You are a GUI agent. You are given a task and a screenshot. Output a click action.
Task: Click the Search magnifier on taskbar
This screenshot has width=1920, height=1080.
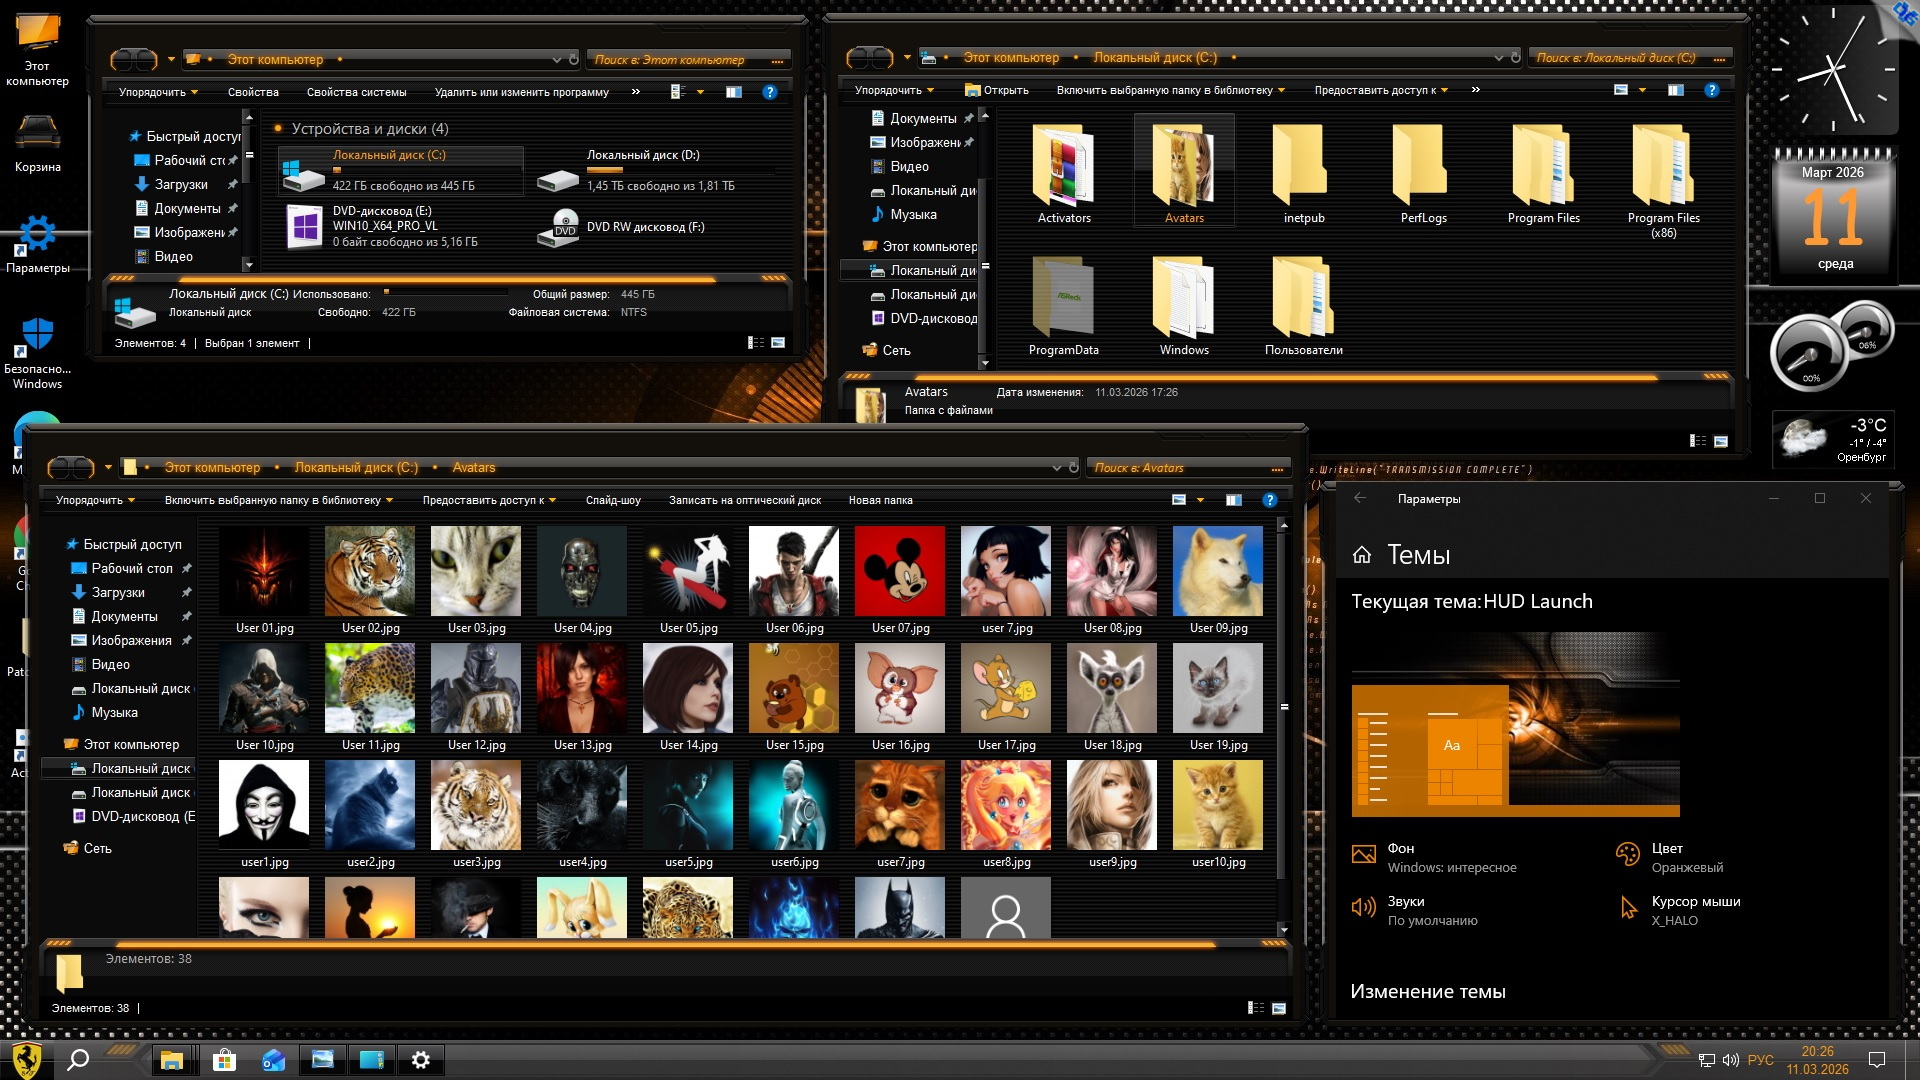[x=78, y=1060]
